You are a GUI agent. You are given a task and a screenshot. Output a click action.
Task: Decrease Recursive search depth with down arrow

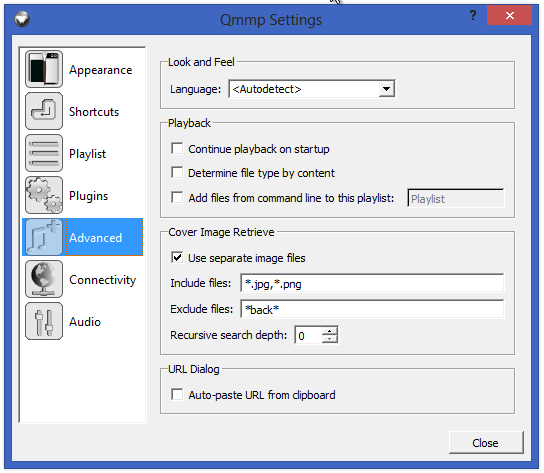[329, 339]
